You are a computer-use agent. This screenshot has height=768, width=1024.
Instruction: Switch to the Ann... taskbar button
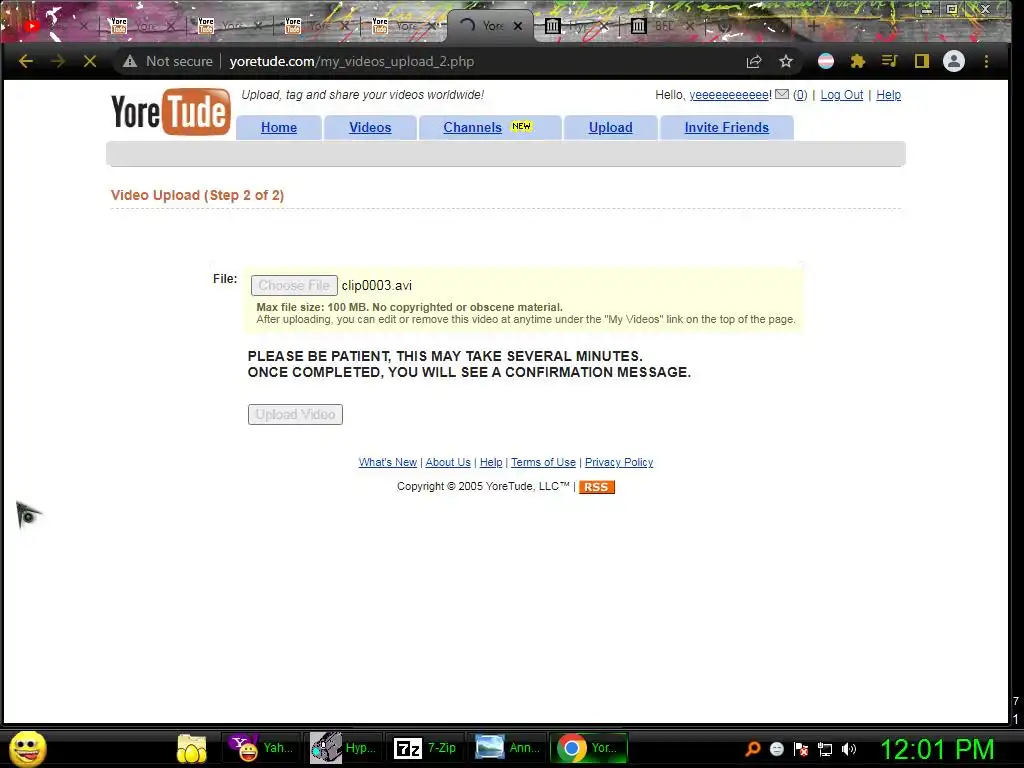[x=507, y=748]
